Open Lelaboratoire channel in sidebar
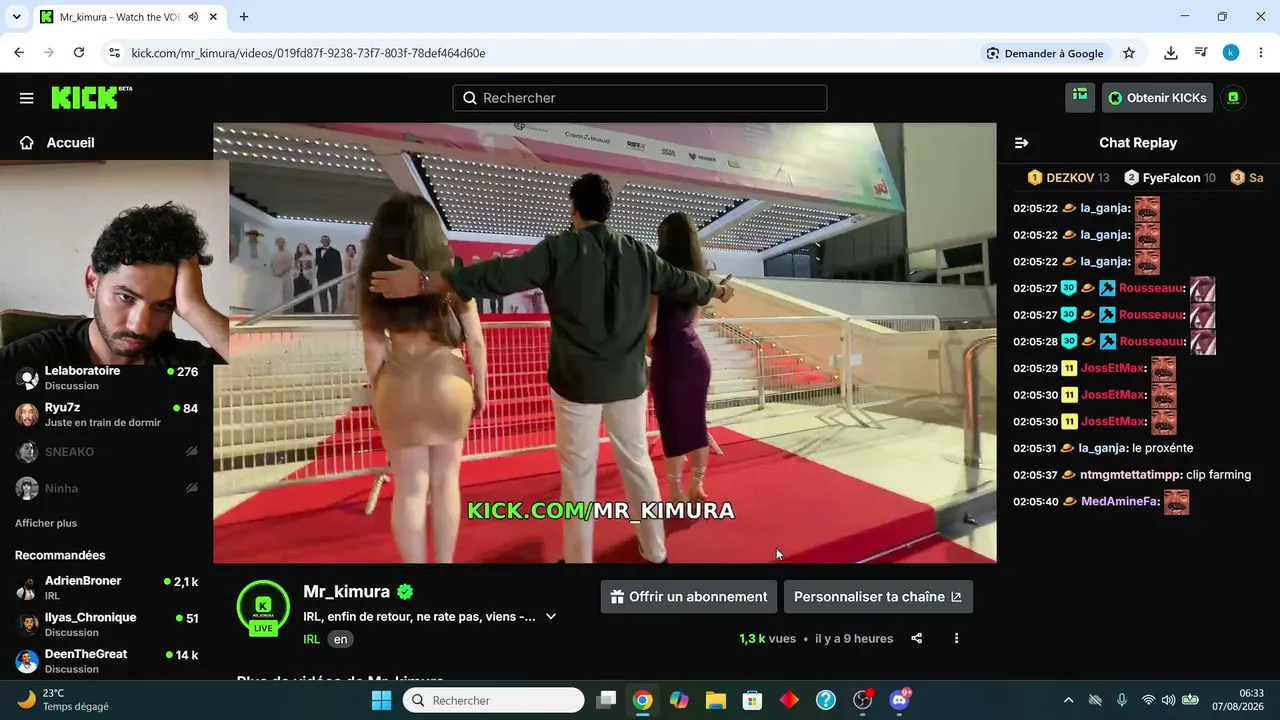The image size is (1280, 720). coord(107,378)
